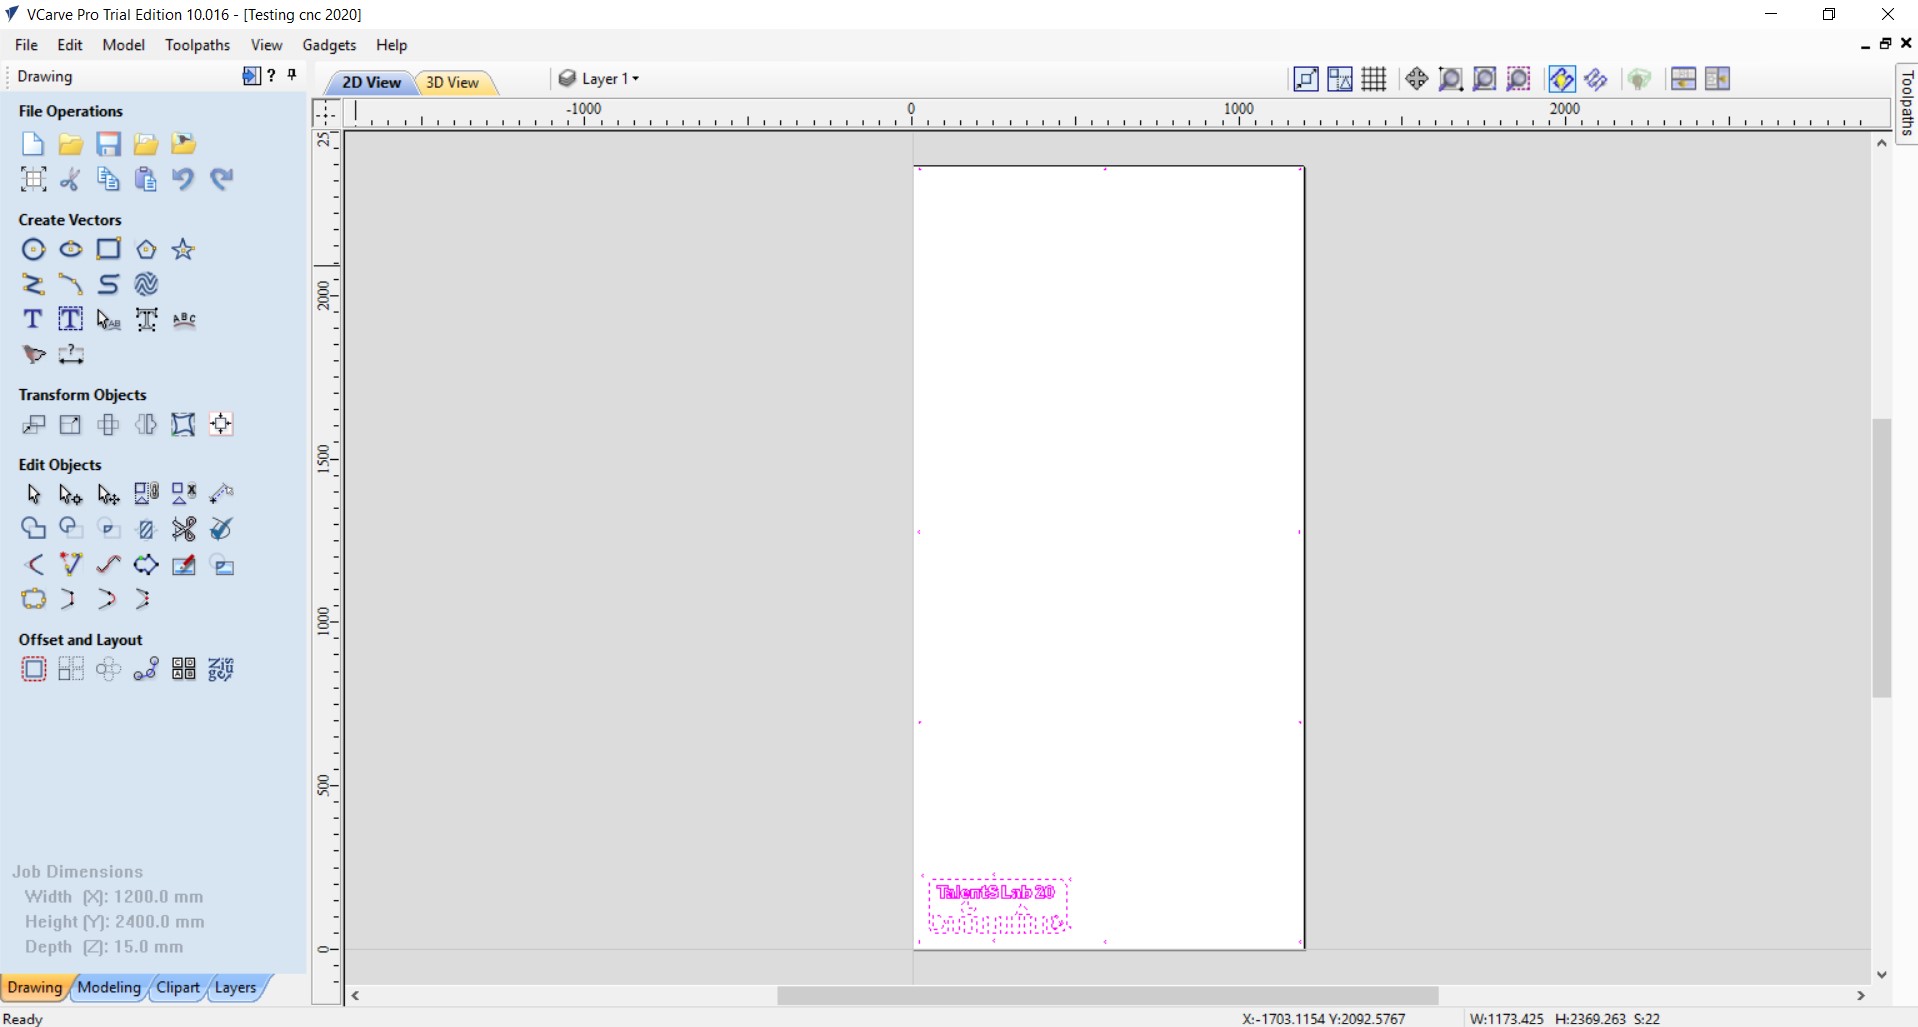This screenshot has width=1918, height=1027.
Task: Expand the Layer 1 dropdown
Action: [x=600, y=78]
